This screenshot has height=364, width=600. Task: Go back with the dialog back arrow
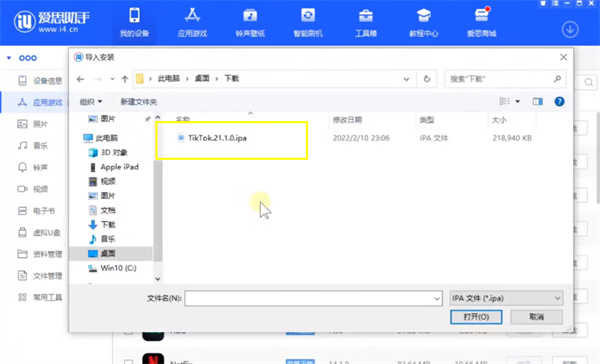[x=80, y=79]
